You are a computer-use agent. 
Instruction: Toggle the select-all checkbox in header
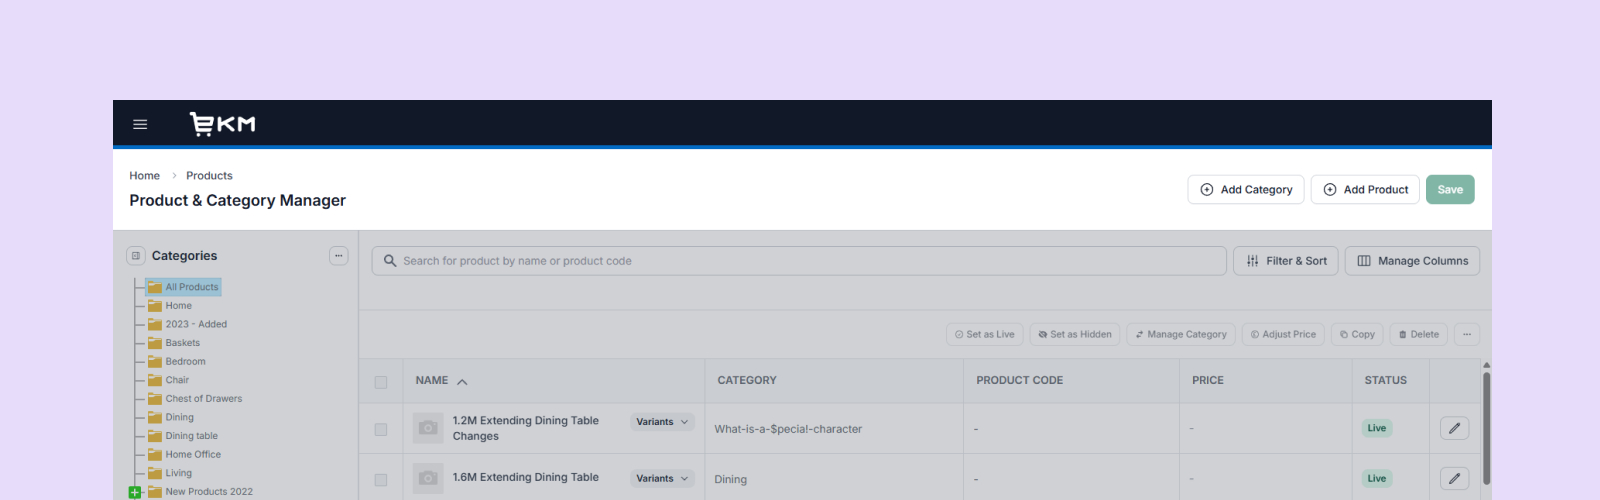tap(381, 382)
